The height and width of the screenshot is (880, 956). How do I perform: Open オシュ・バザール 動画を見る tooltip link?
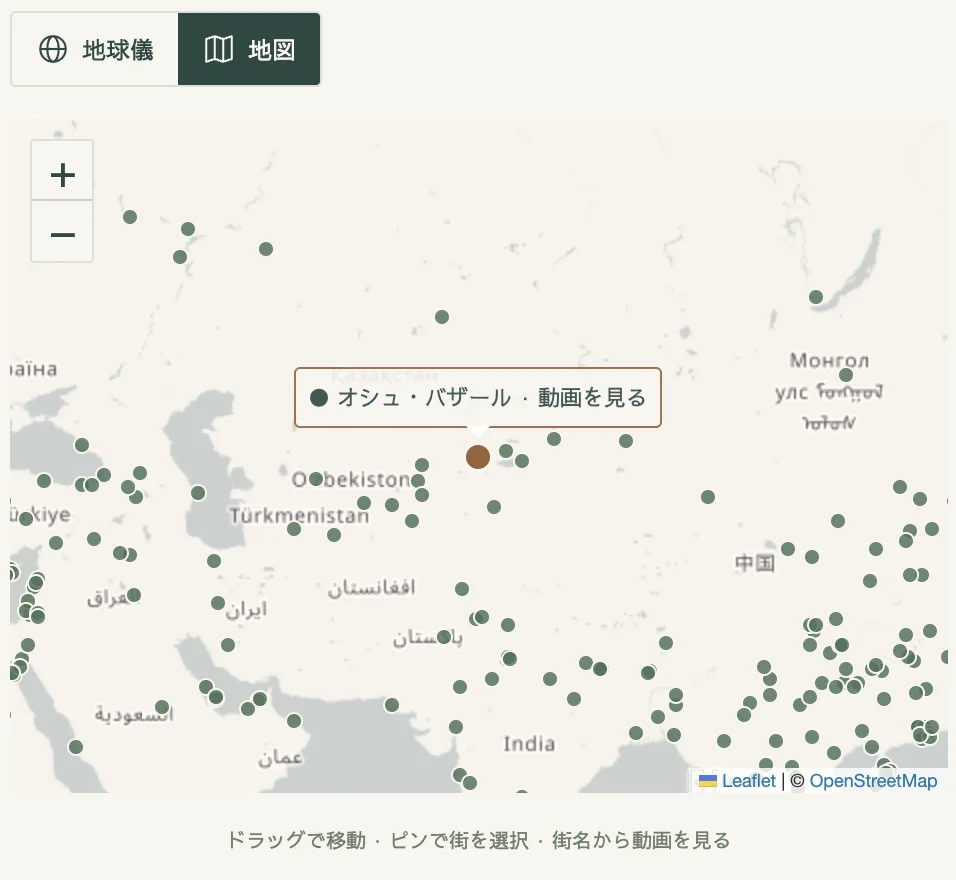(x=478, y=398)
